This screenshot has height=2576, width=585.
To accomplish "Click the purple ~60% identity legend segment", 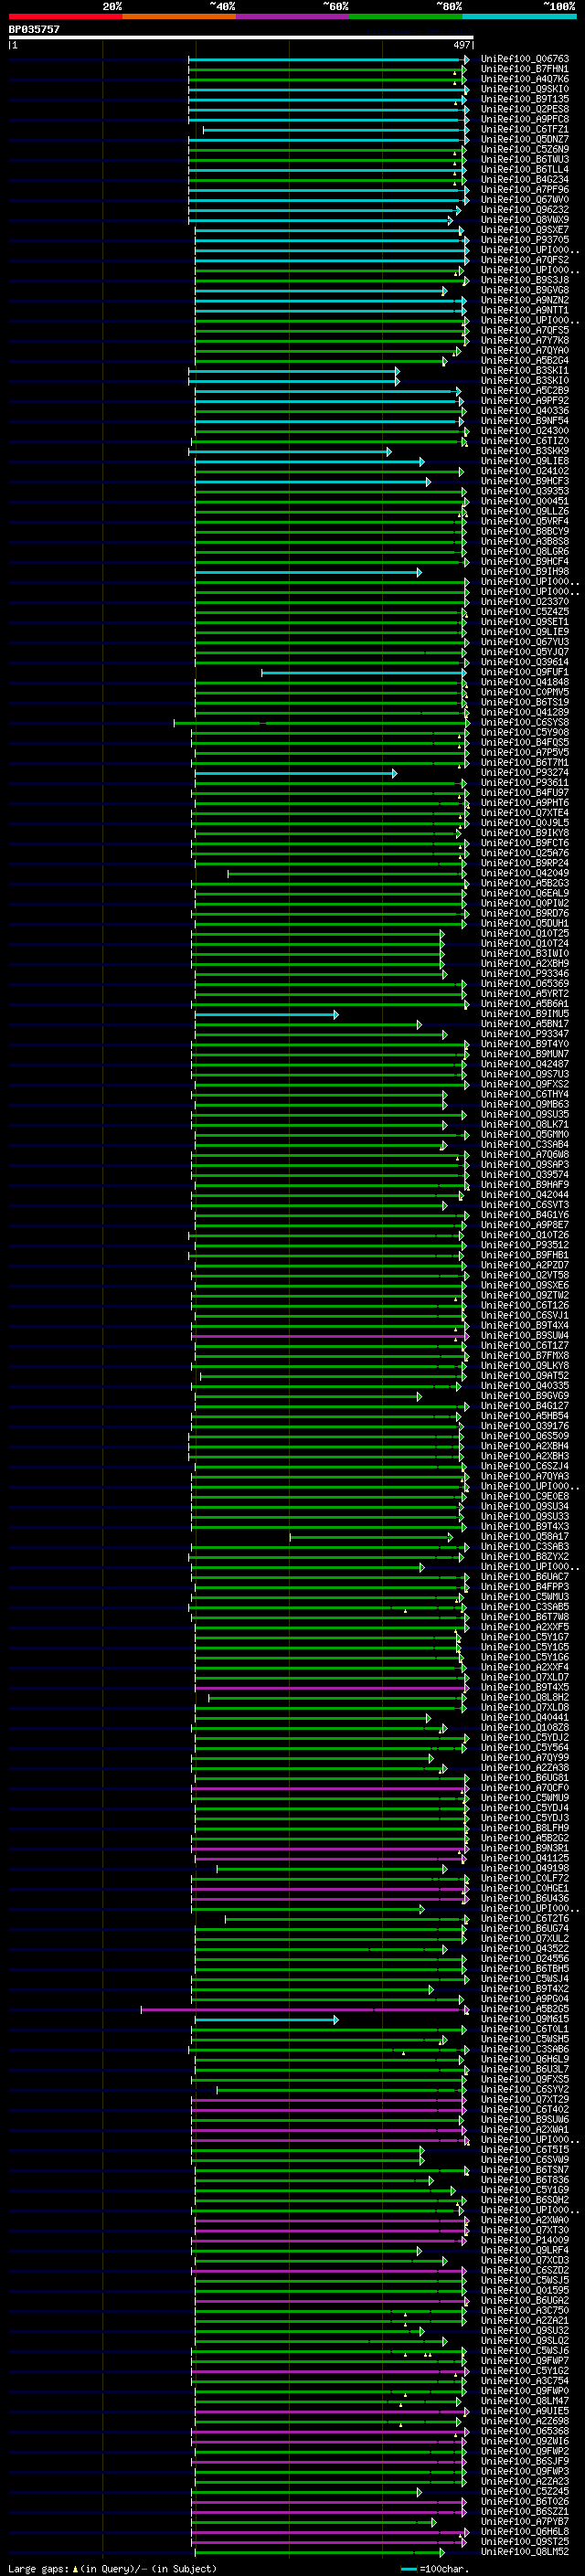I will [x=292, y=17].
